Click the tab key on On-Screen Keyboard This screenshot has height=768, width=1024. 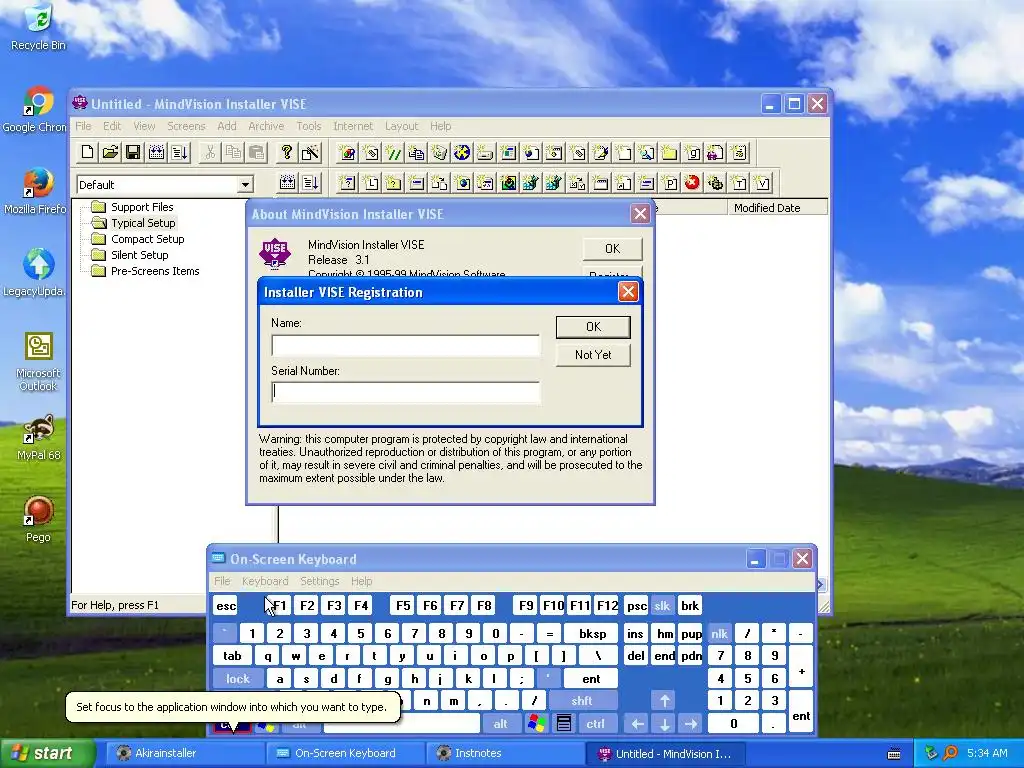tap(232, 656)
